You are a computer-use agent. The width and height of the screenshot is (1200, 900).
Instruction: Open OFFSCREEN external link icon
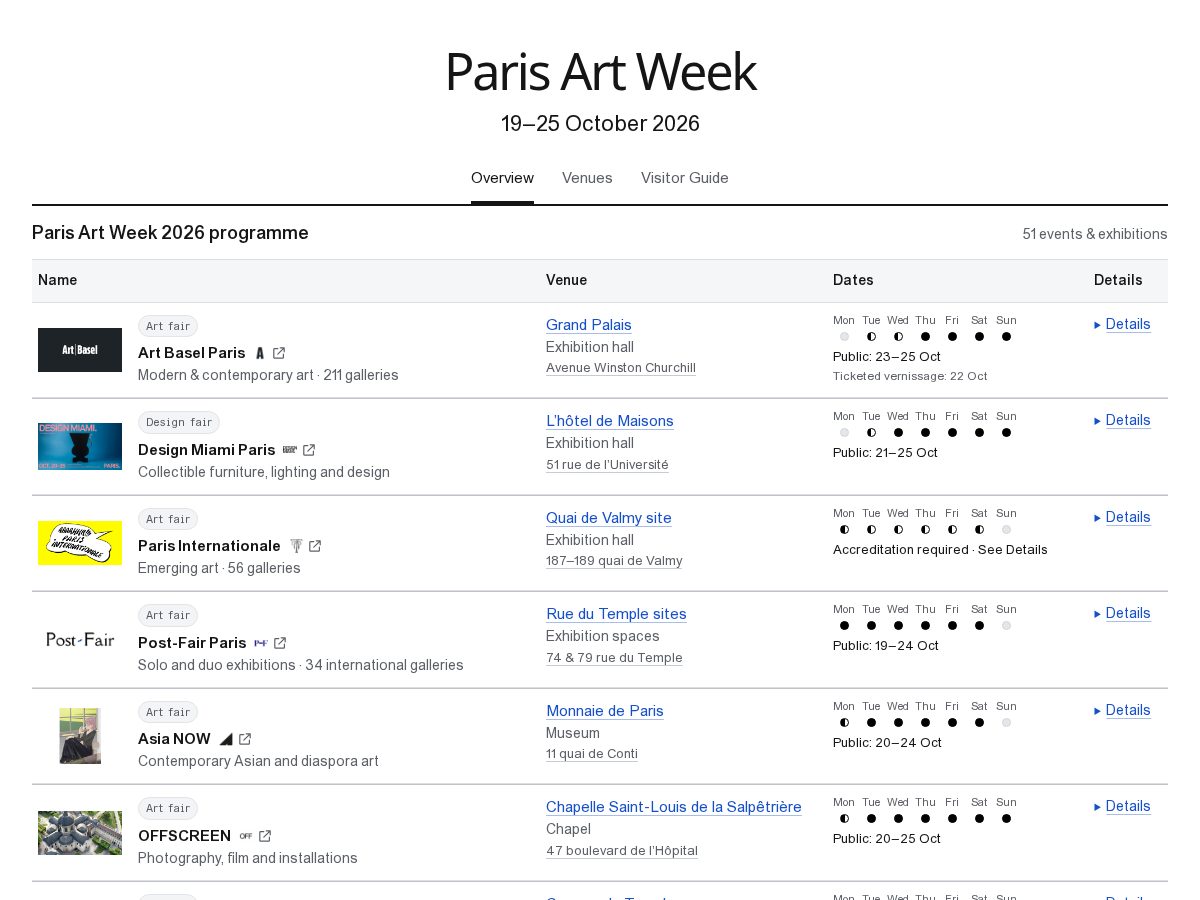coord(265,836)
